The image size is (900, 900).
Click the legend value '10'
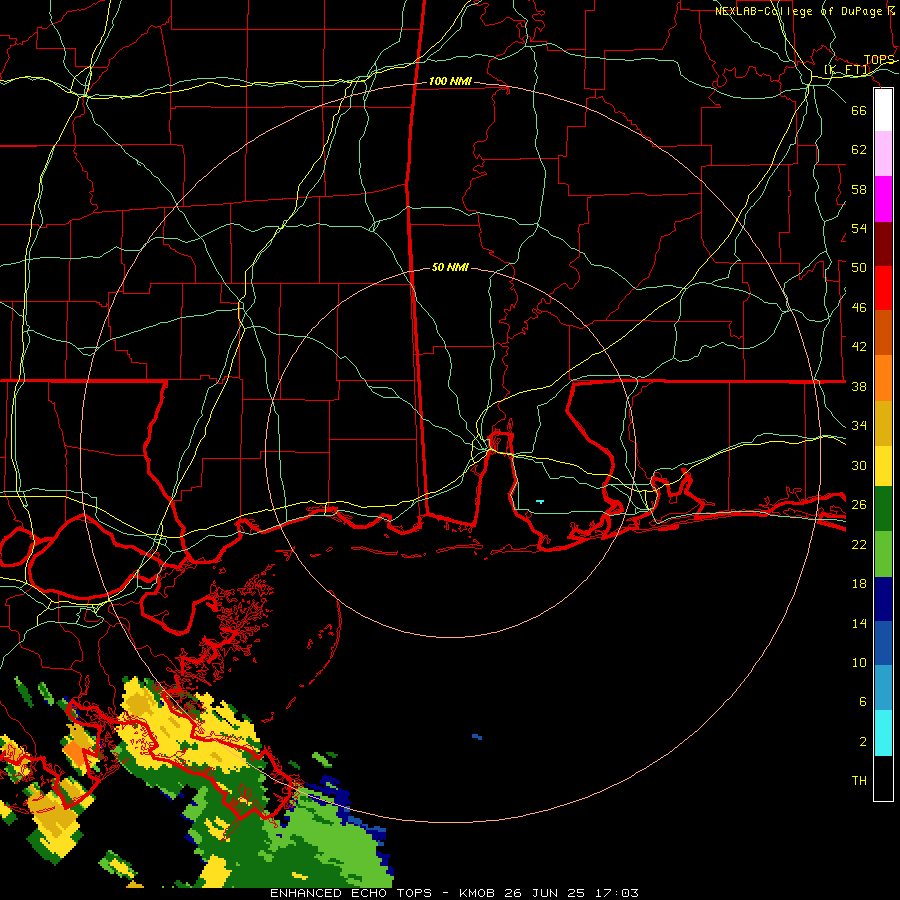click(859, 662)
